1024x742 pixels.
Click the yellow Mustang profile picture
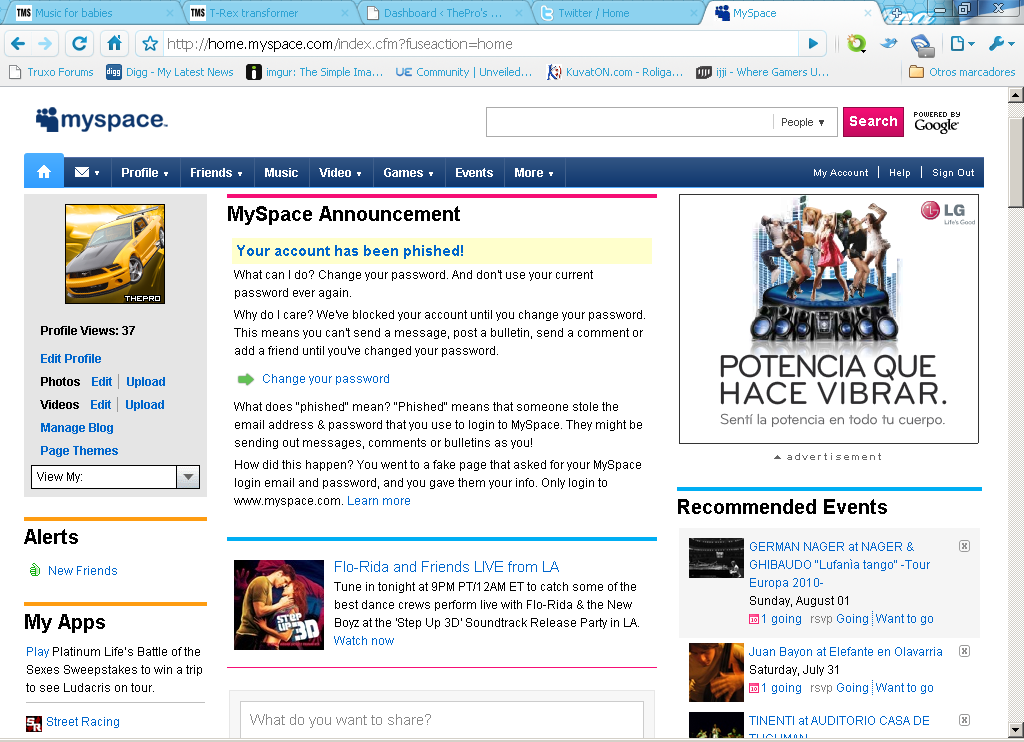click(x=115, y=254)
